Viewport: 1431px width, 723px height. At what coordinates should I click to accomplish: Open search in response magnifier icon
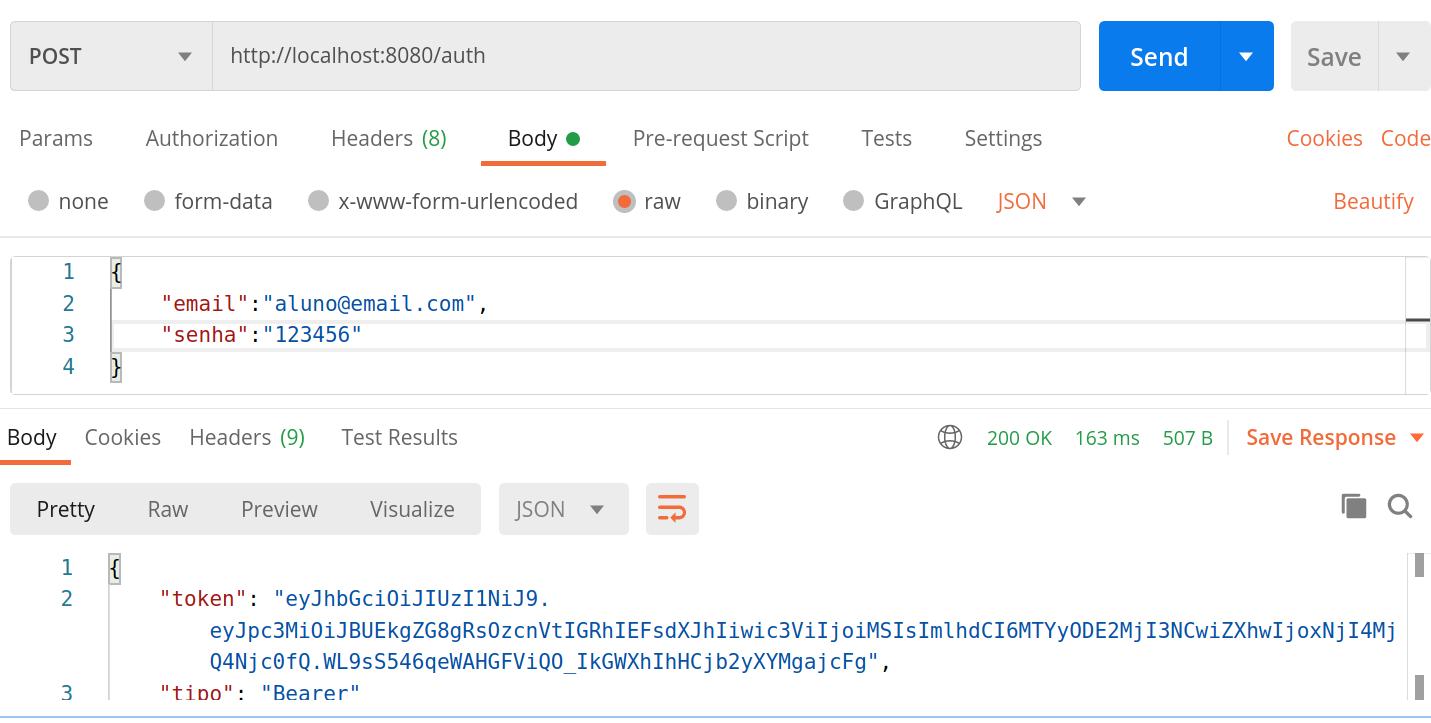[x=1400, y=506]
